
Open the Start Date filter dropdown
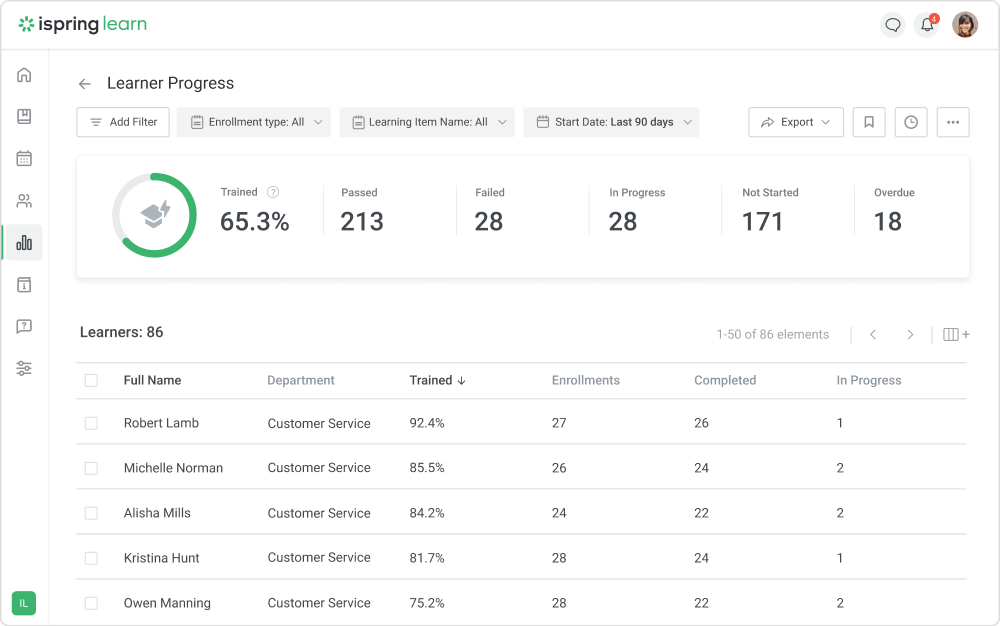tap(611, 122)
